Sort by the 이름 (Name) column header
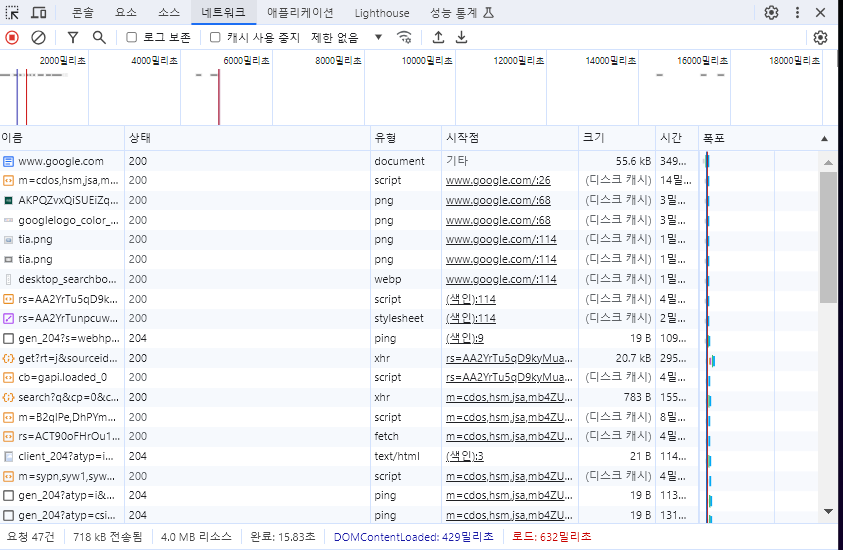The image size is (843, 550). click(x=62, y=138)
